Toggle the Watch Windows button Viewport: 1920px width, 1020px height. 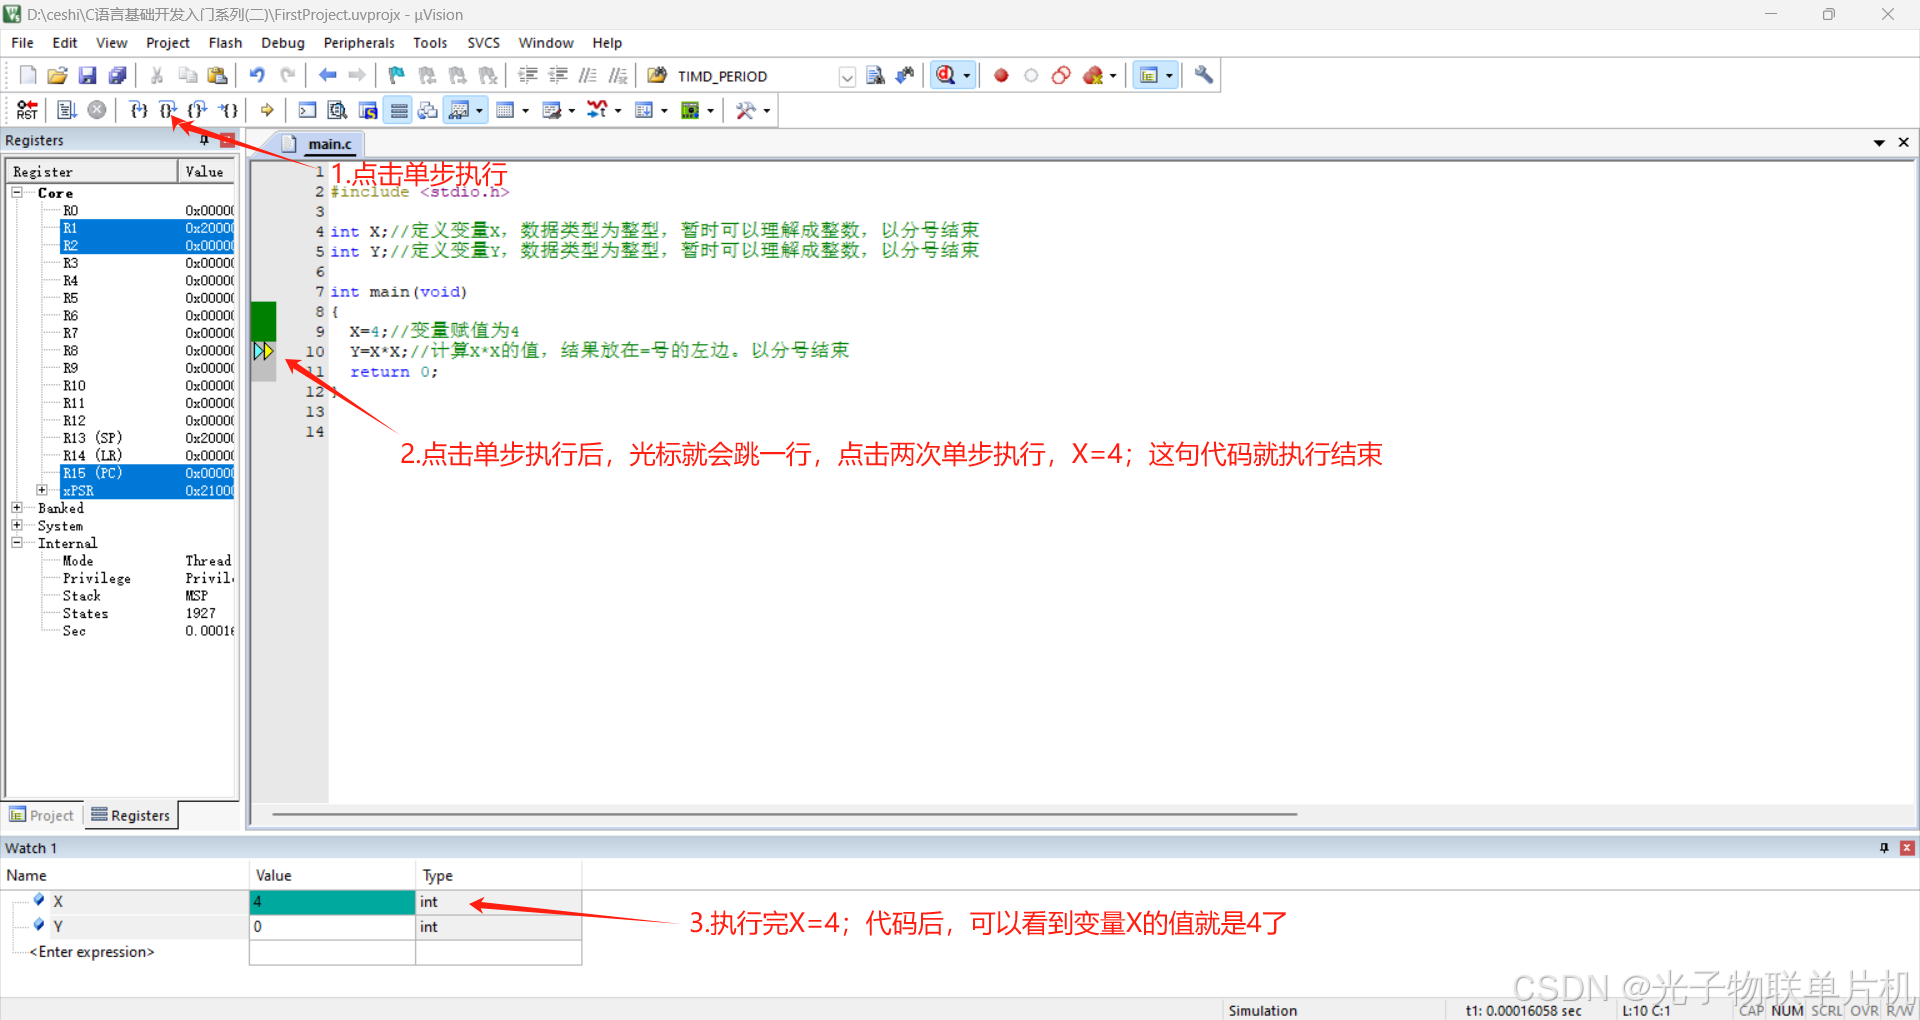(x=460, y=110)
